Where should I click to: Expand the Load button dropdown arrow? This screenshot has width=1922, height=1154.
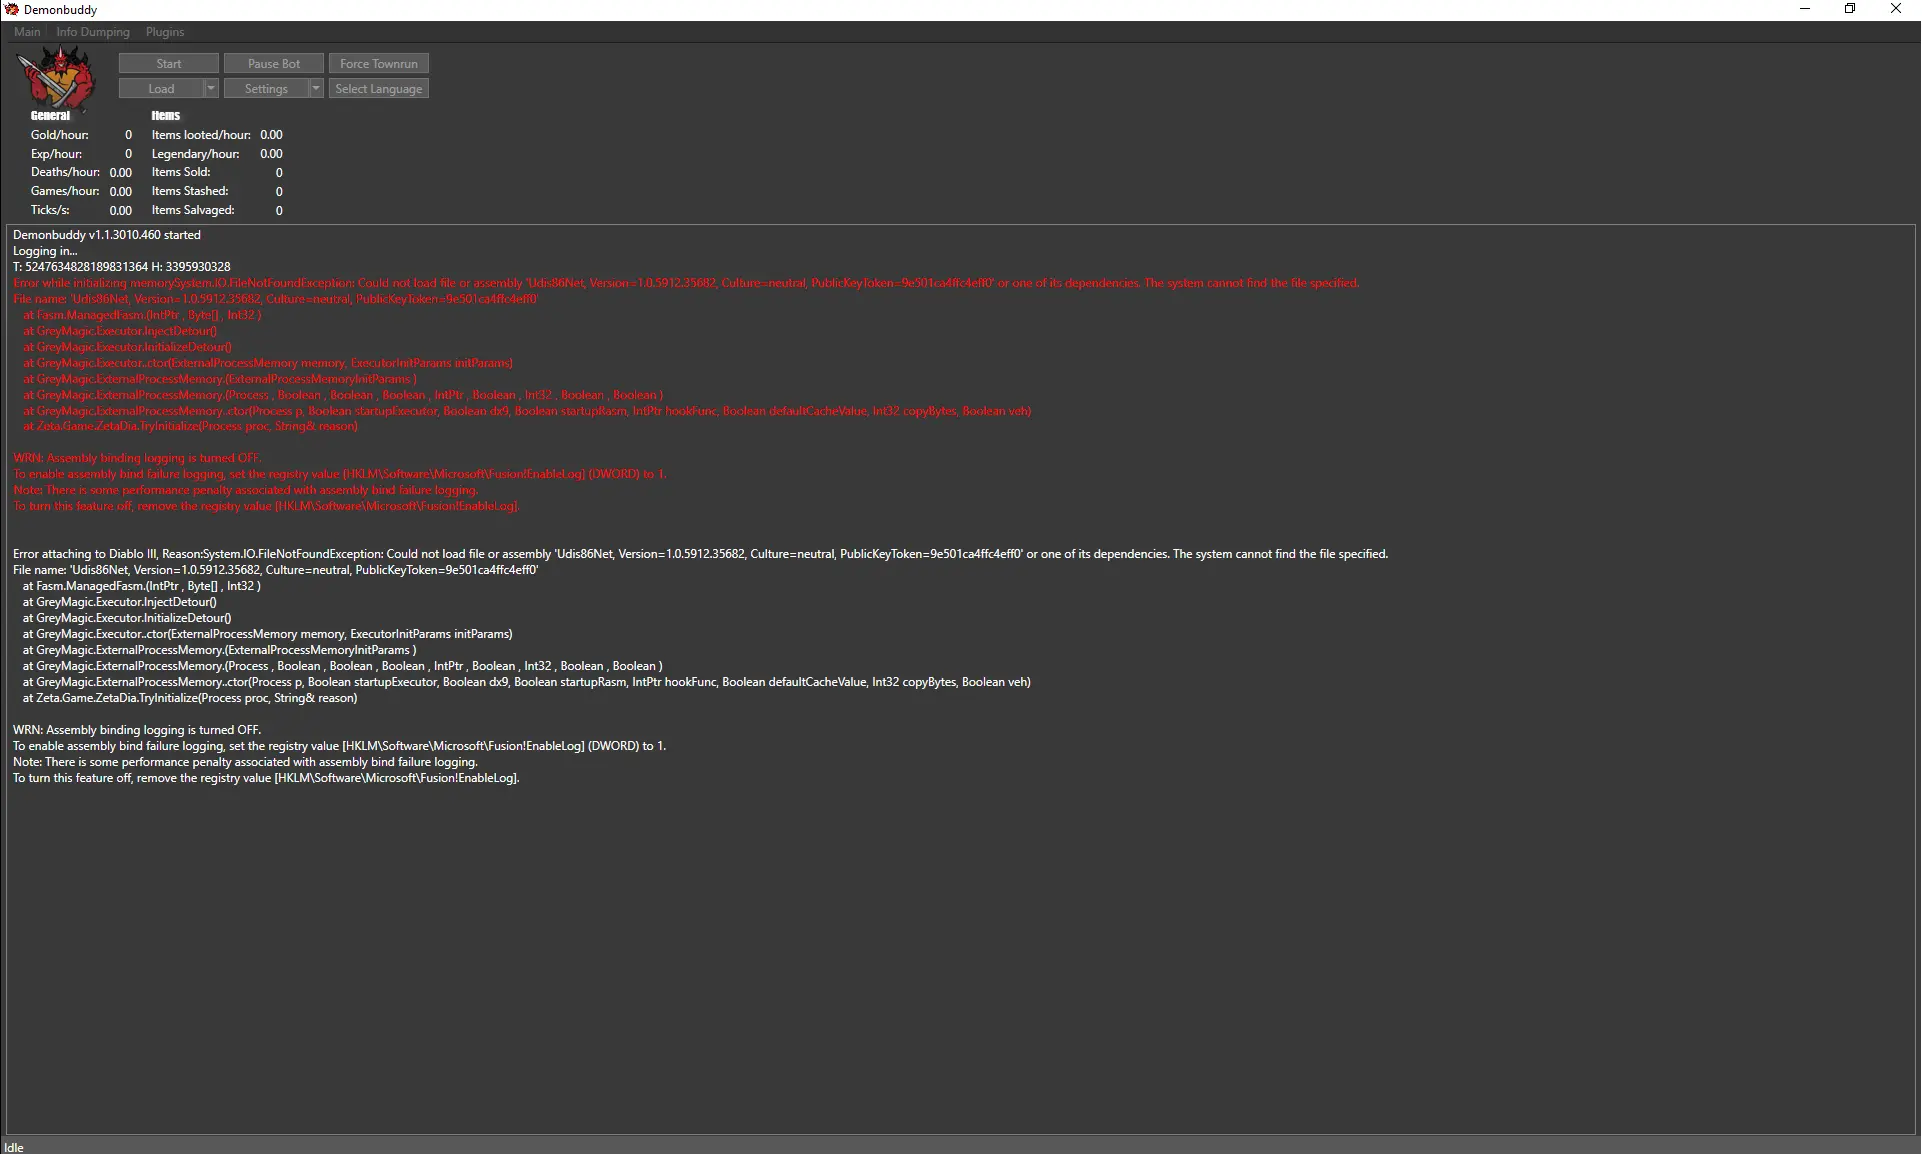coord(211,89)
